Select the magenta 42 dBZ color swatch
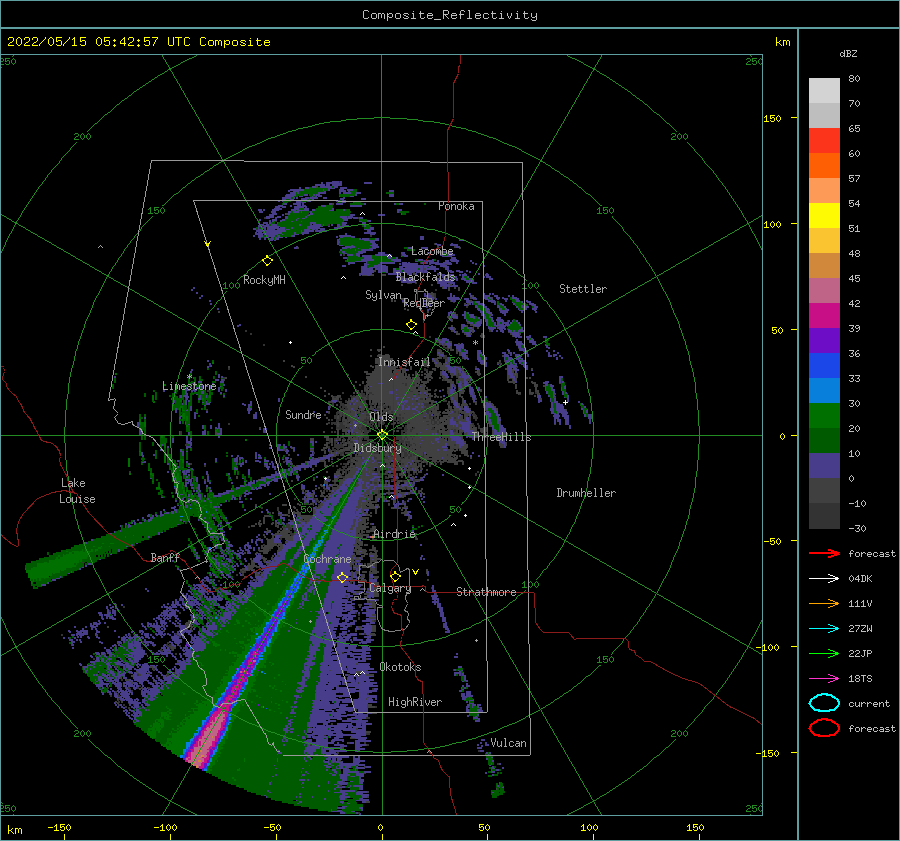The image size is (900, 841). 824,315
